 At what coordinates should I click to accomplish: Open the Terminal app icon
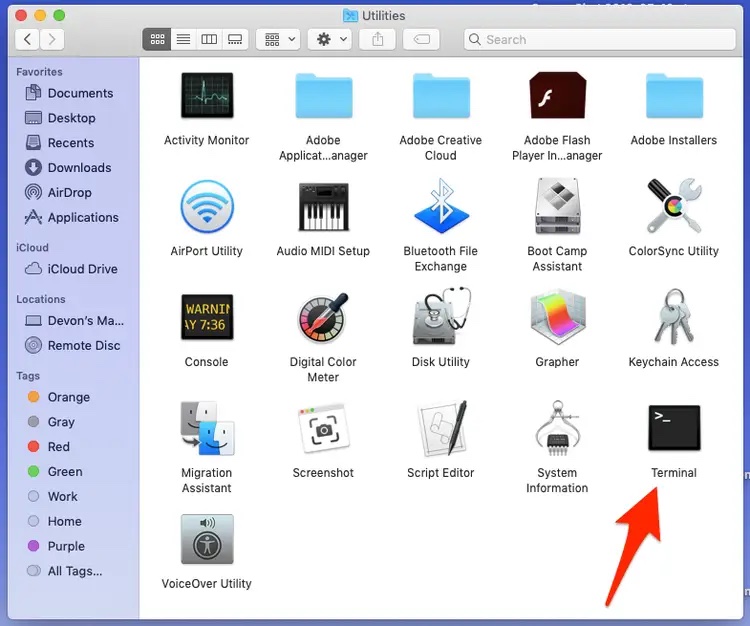(x=673, y=429)
